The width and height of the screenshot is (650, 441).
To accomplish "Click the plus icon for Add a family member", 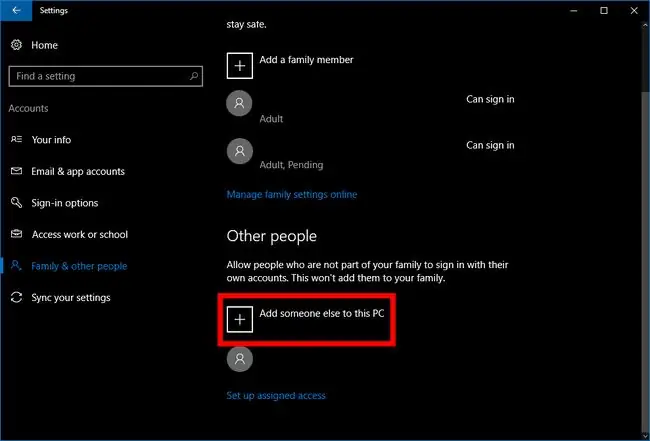I will point(240,65).
